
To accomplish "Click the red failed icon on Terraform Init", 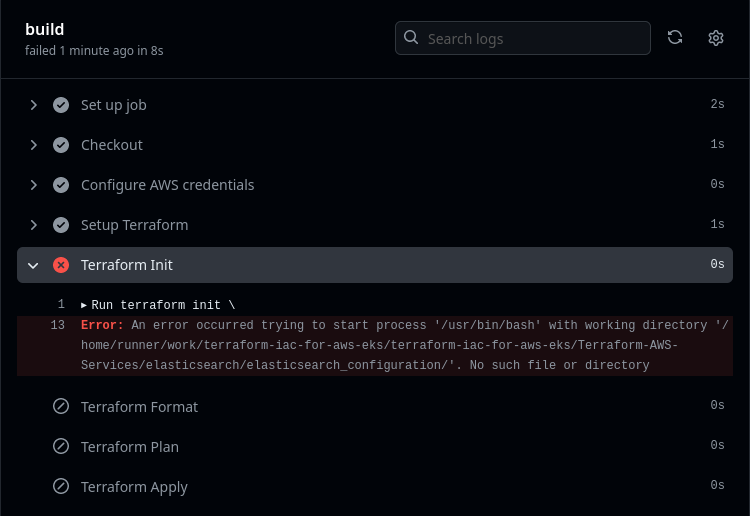I will [x=61, y=265].
